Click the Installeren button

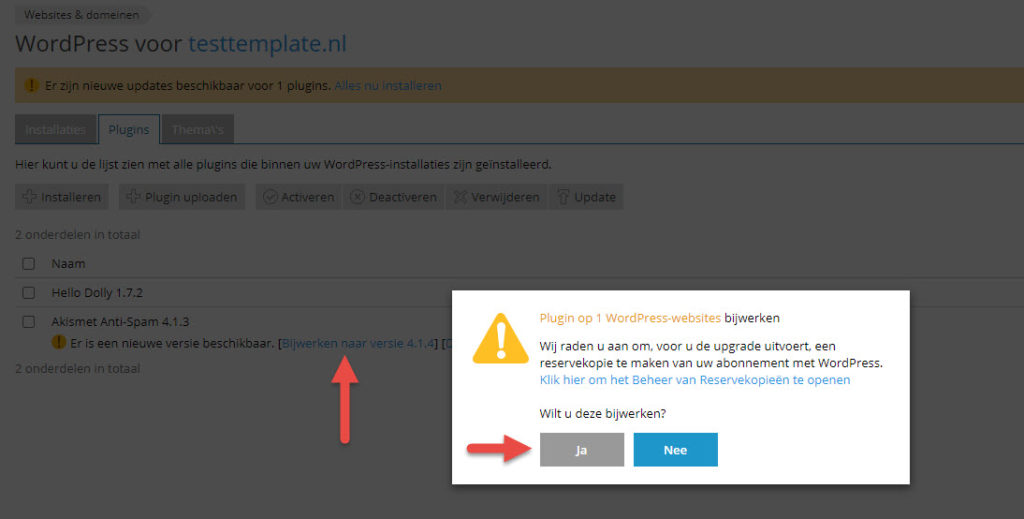(x=62, y=197)
